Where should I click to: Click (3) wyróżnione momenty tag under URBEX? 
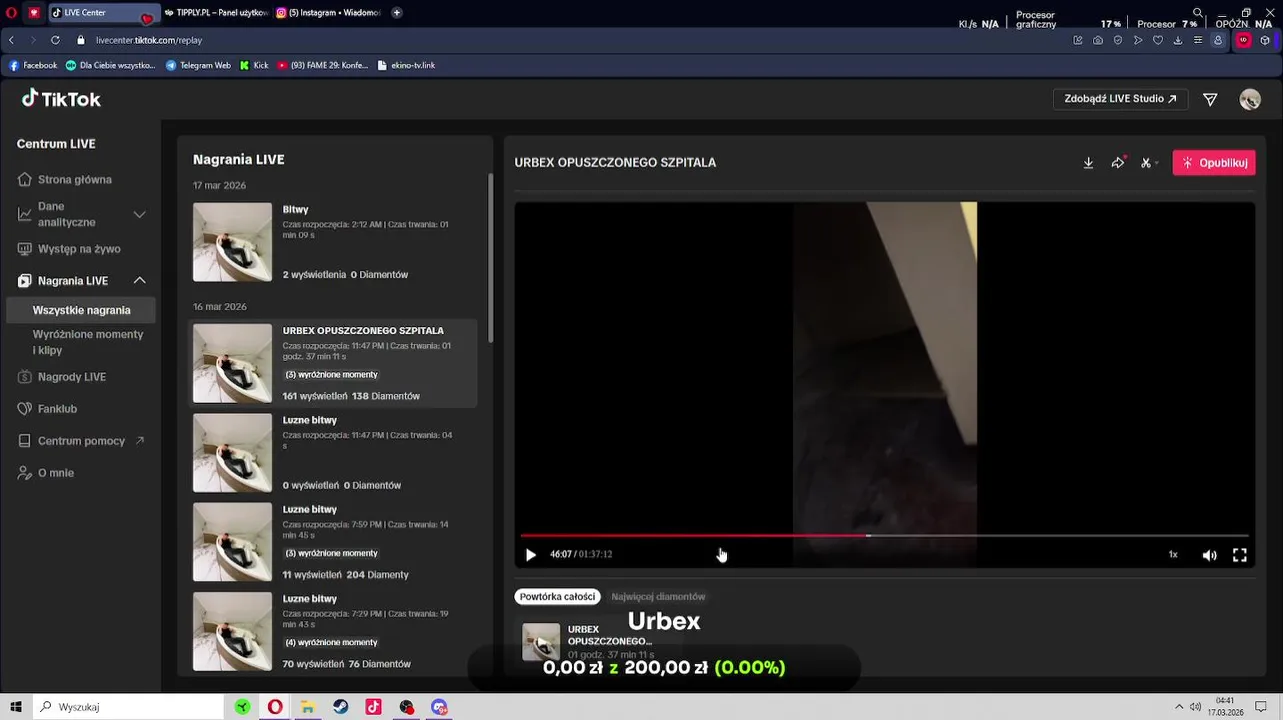[332, 375]
